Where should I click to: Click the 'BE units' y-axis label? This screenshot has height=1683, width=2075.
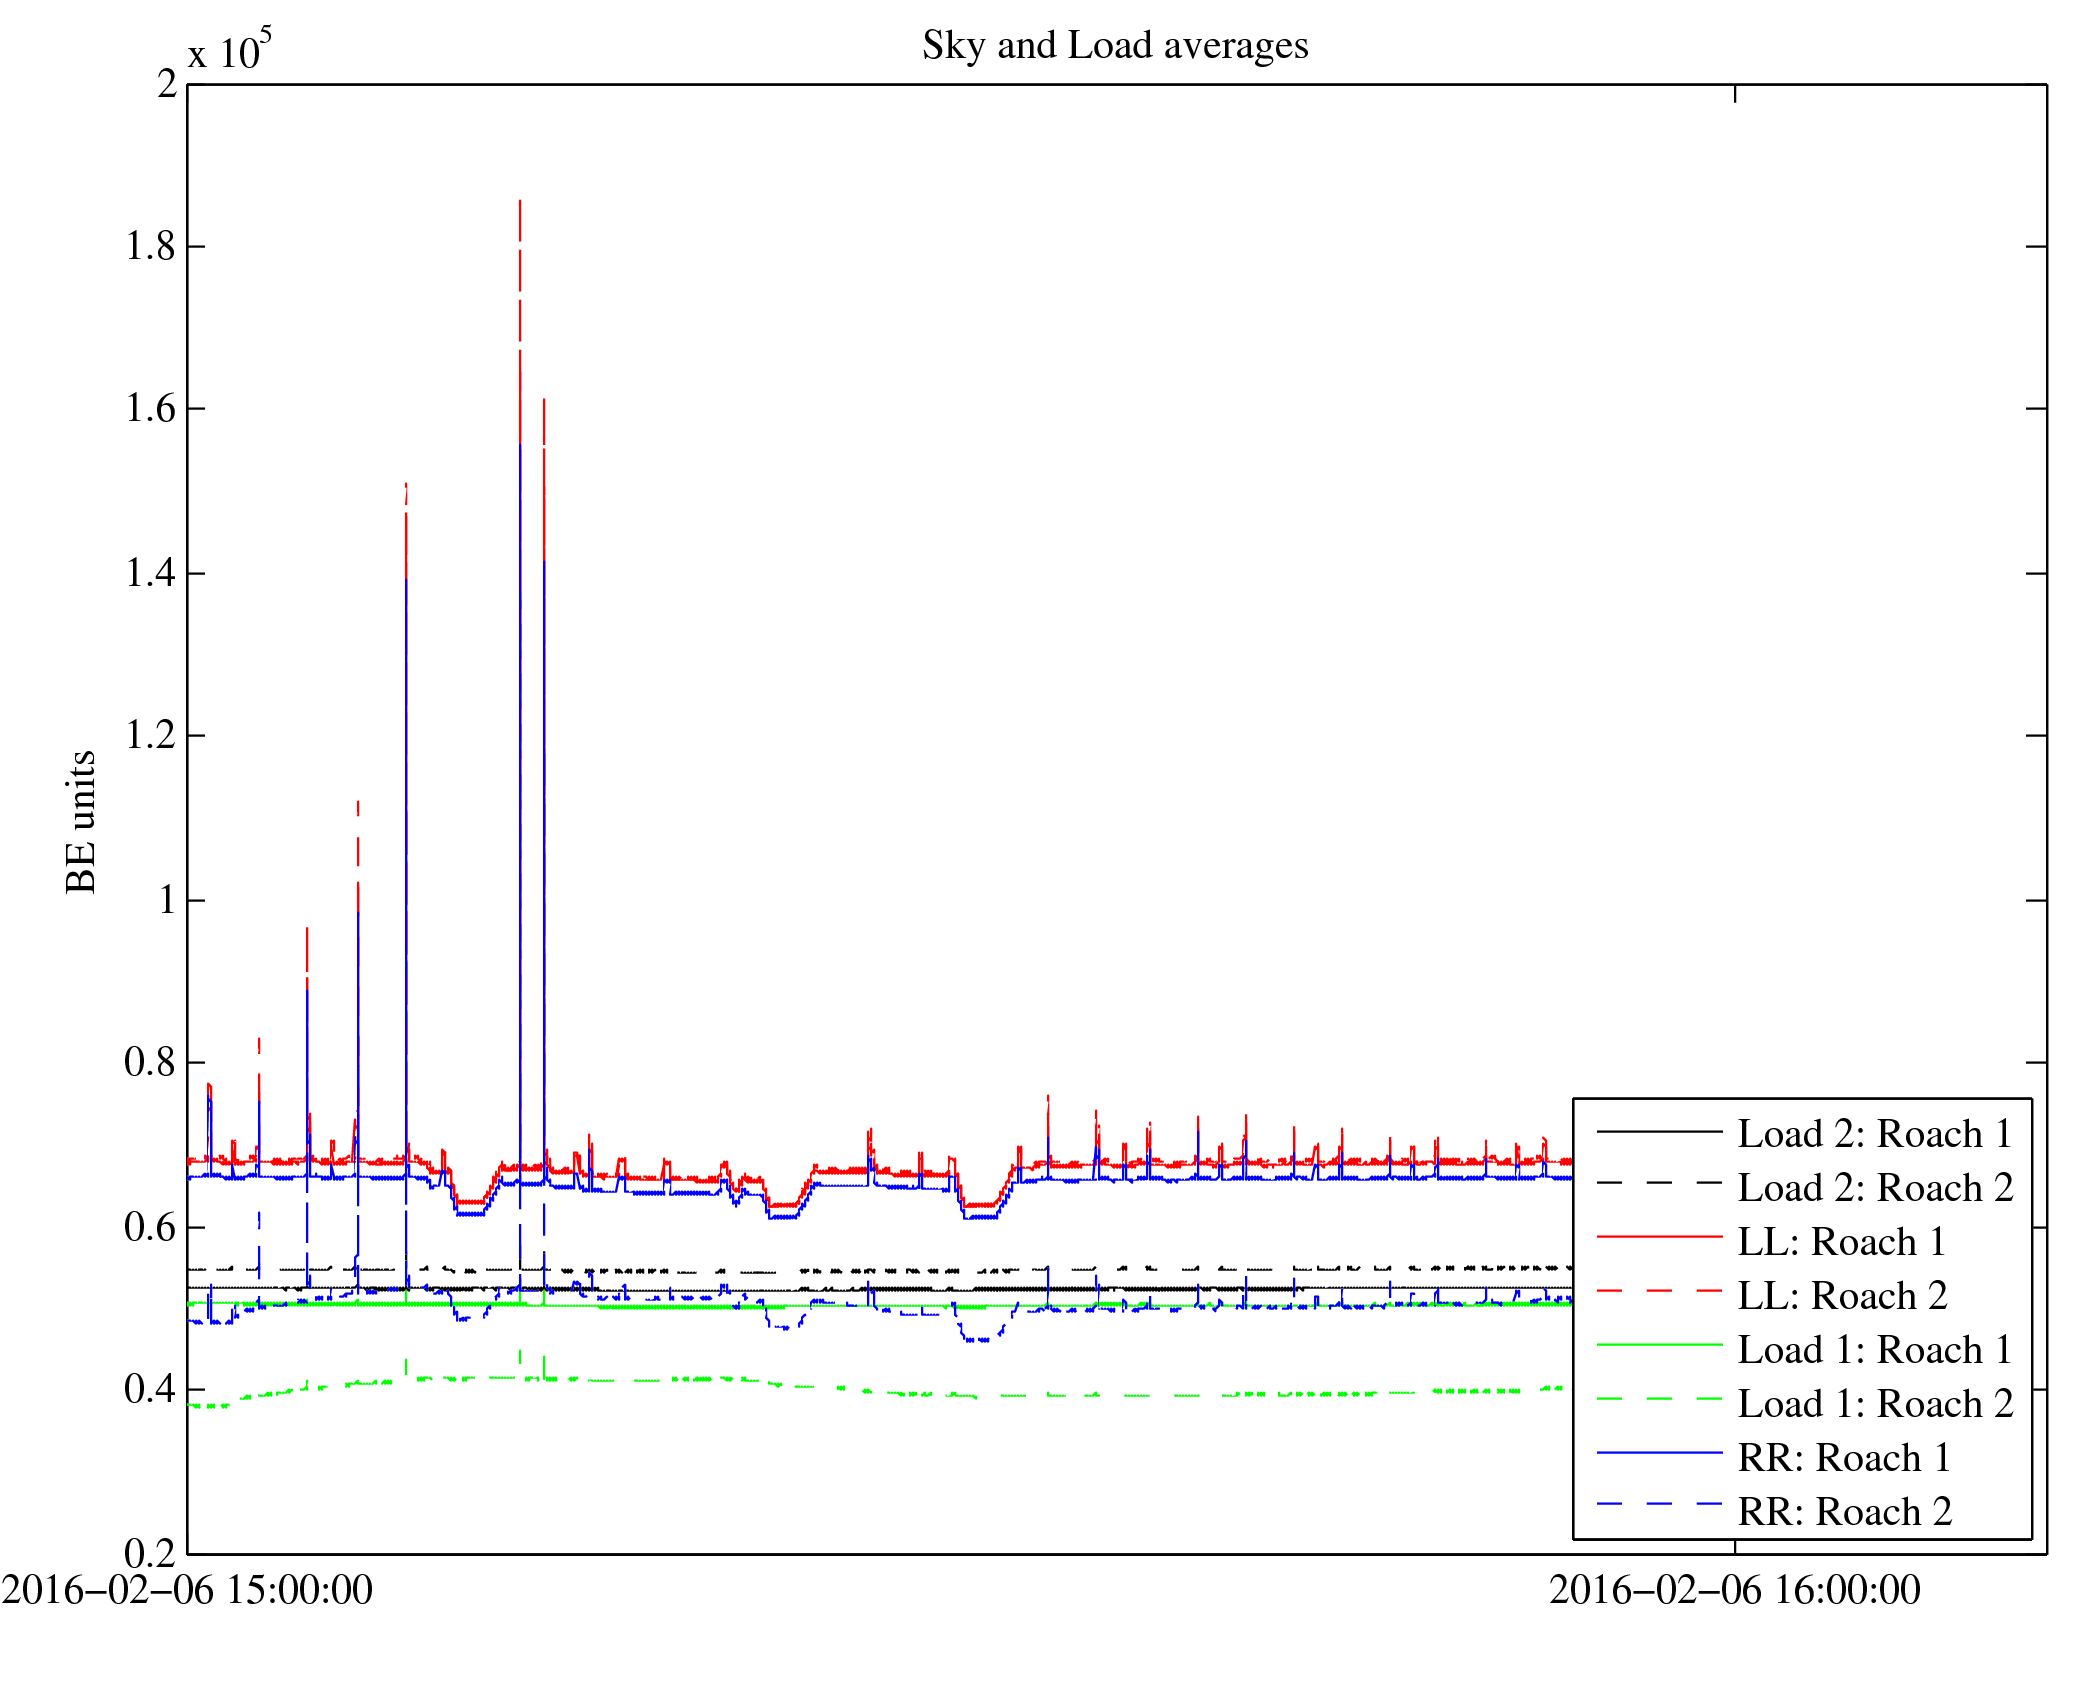pyautogui.click(x=82, y=821)
